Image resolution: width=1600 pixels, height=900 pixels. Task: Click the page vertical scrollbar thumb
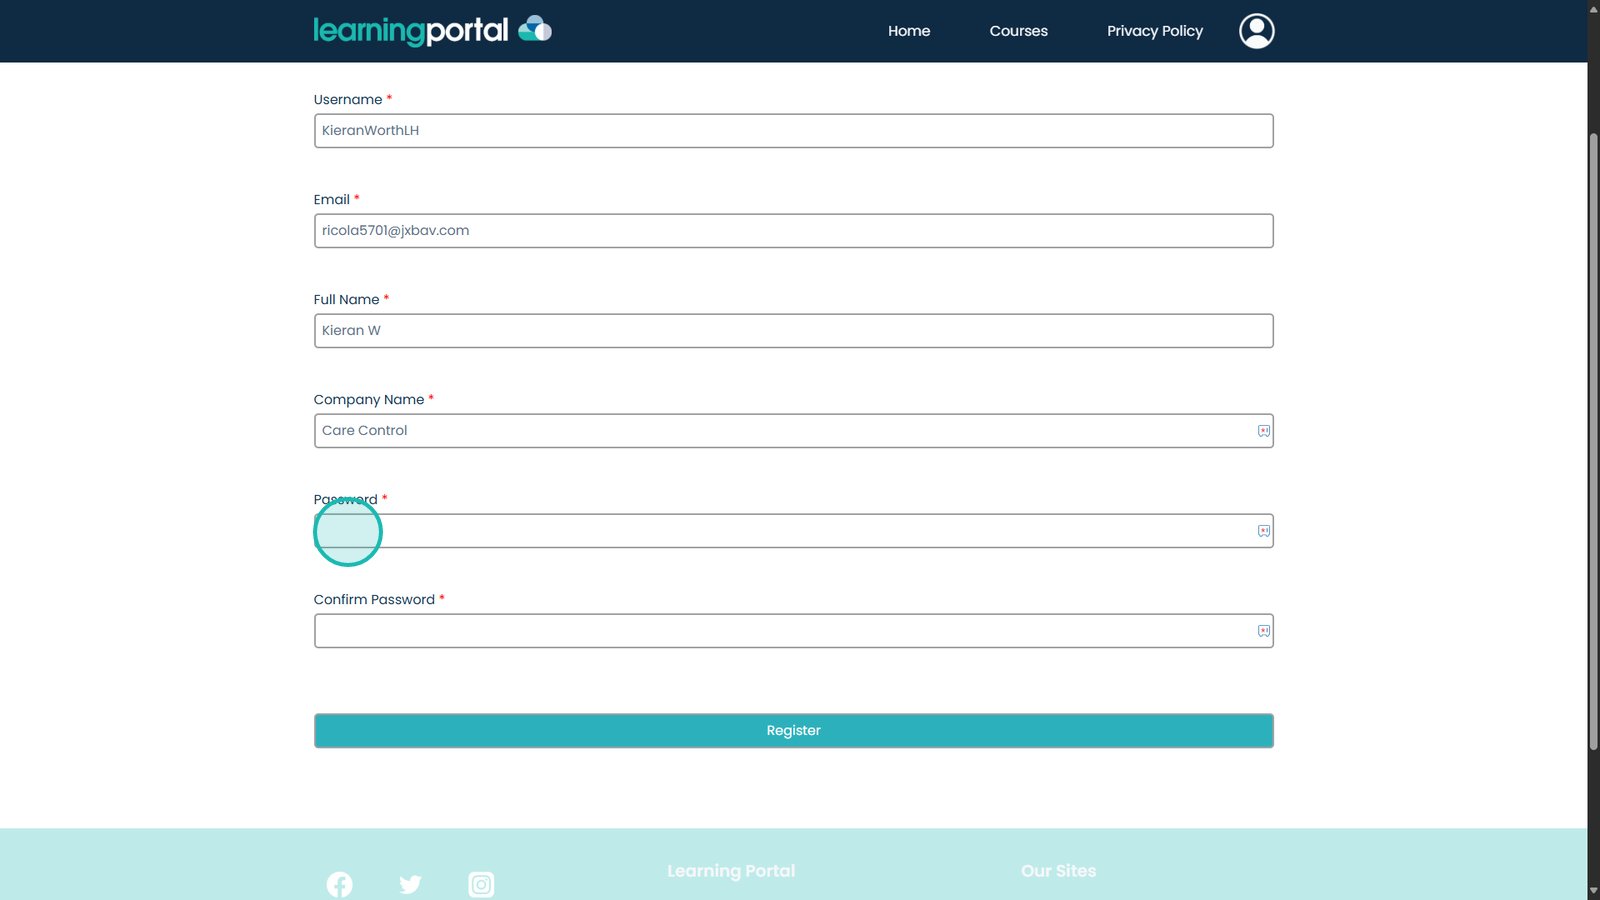coord(1593,440)
